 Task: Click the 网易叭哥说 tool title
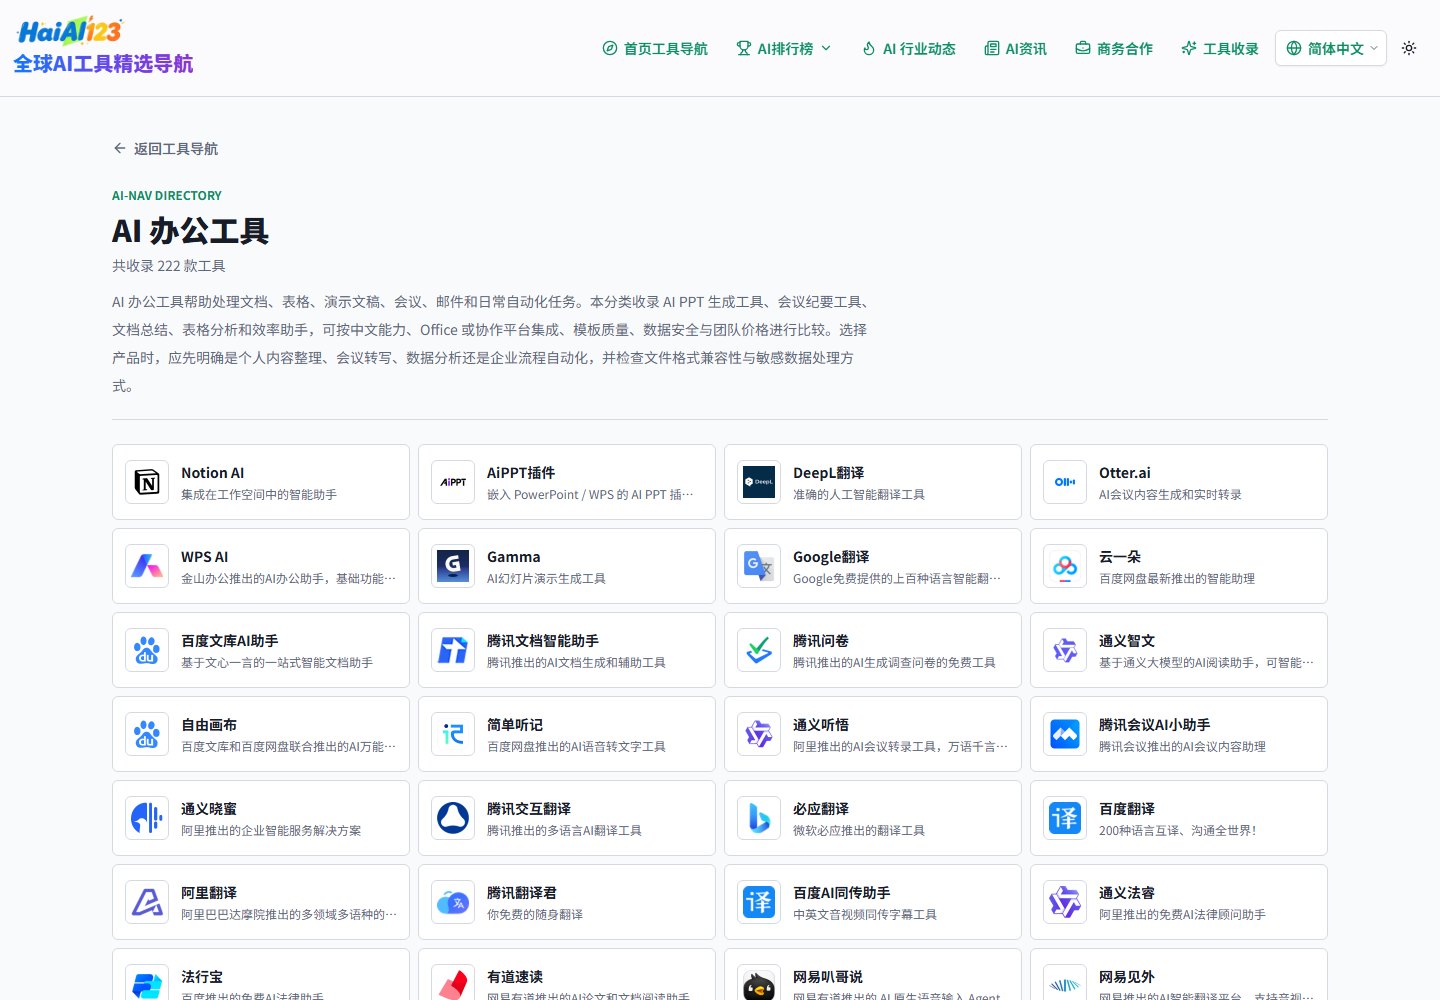[828, 977]
